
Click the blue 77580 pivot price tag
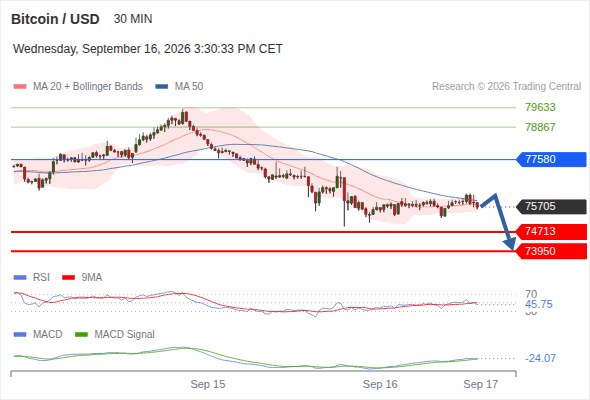pyautogui.click(x=551, y=159)
